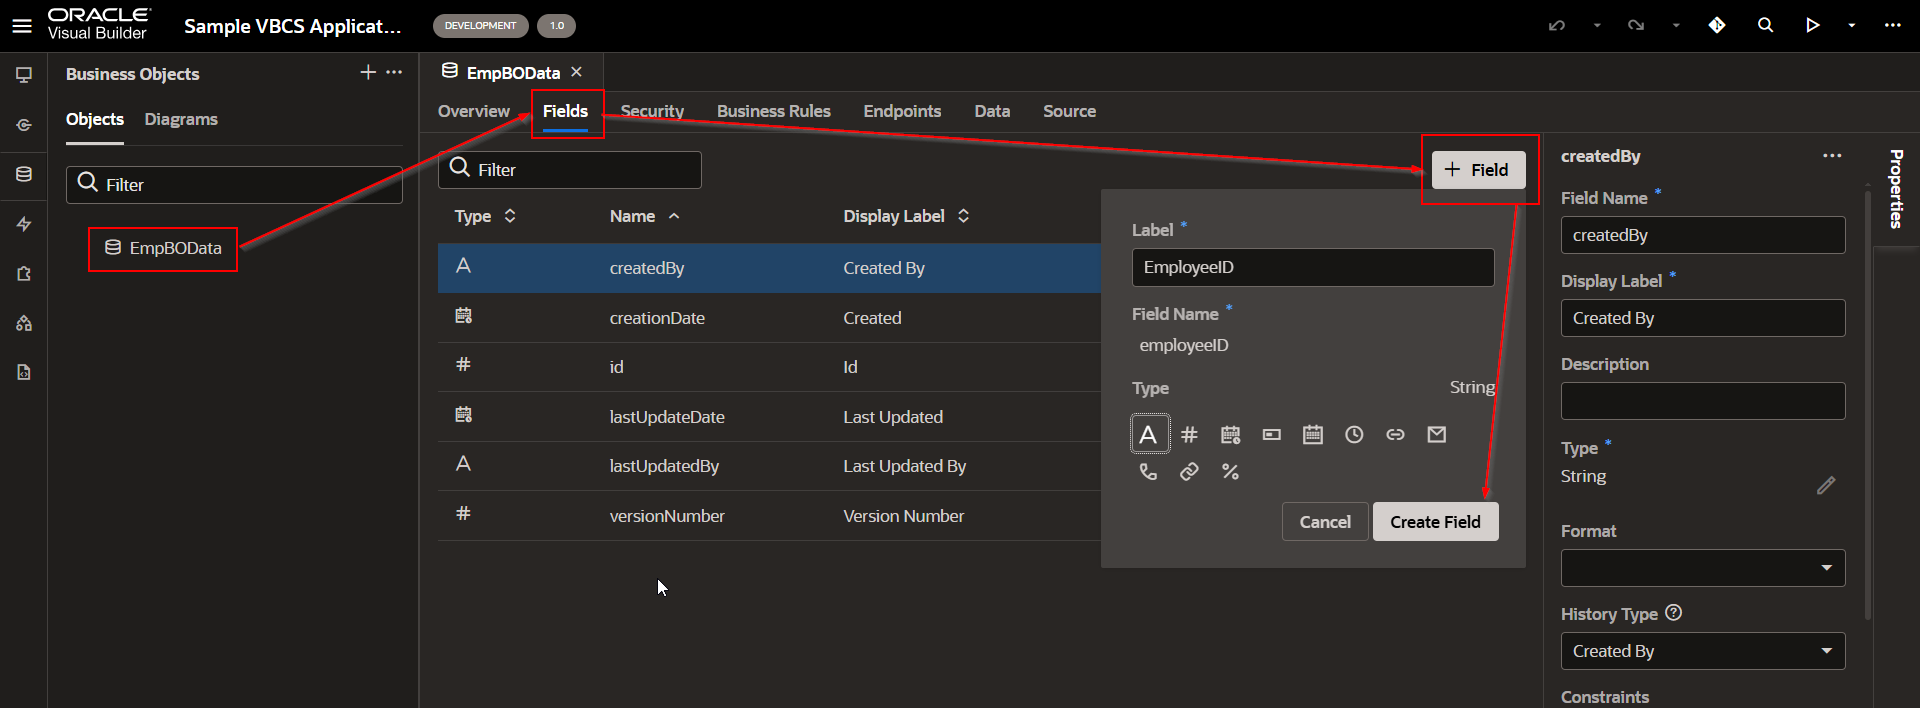The width and height of the screenshot is (1920, 708).
Task: Add a new business object with plus icon
Action: [x=368, y=72]
